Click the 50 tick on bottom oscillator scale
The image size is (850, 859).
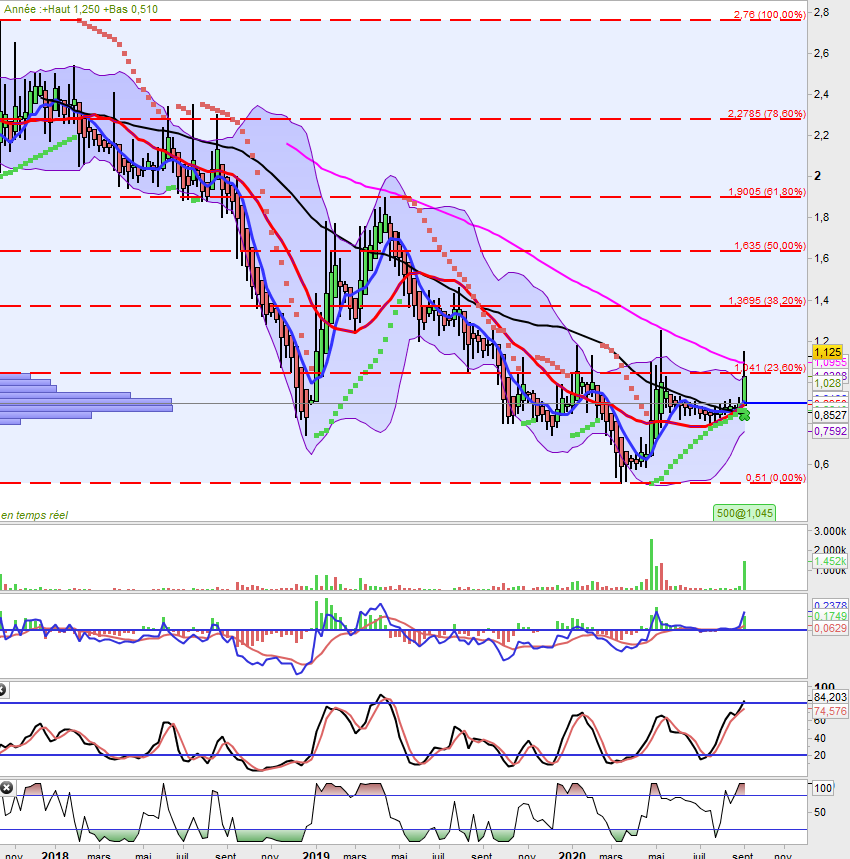(x=819, y=812)
